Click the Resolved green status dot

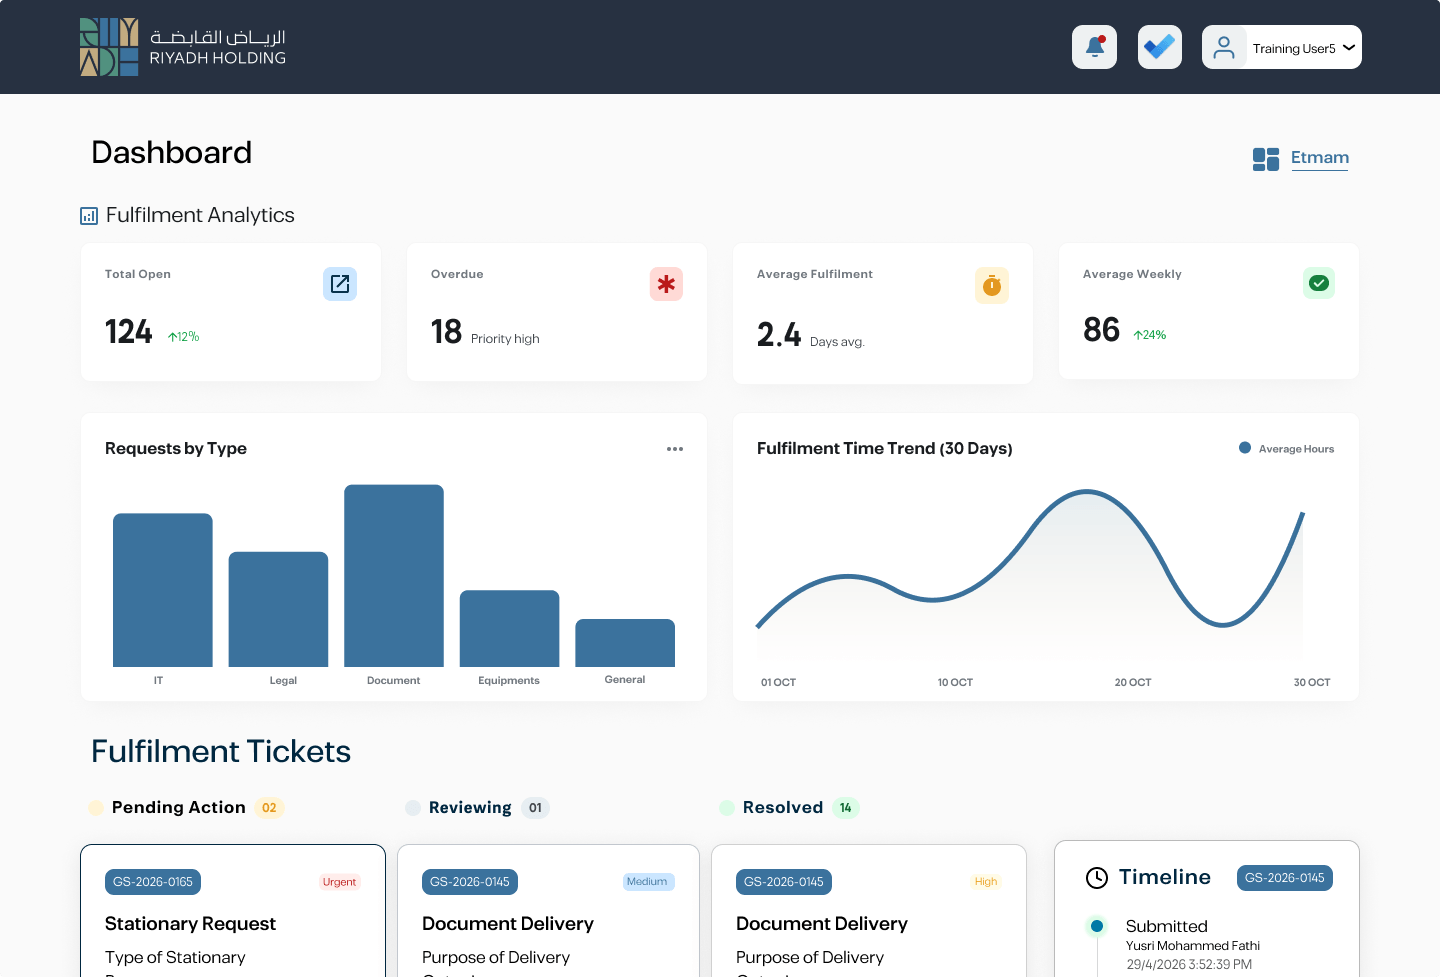727,808
